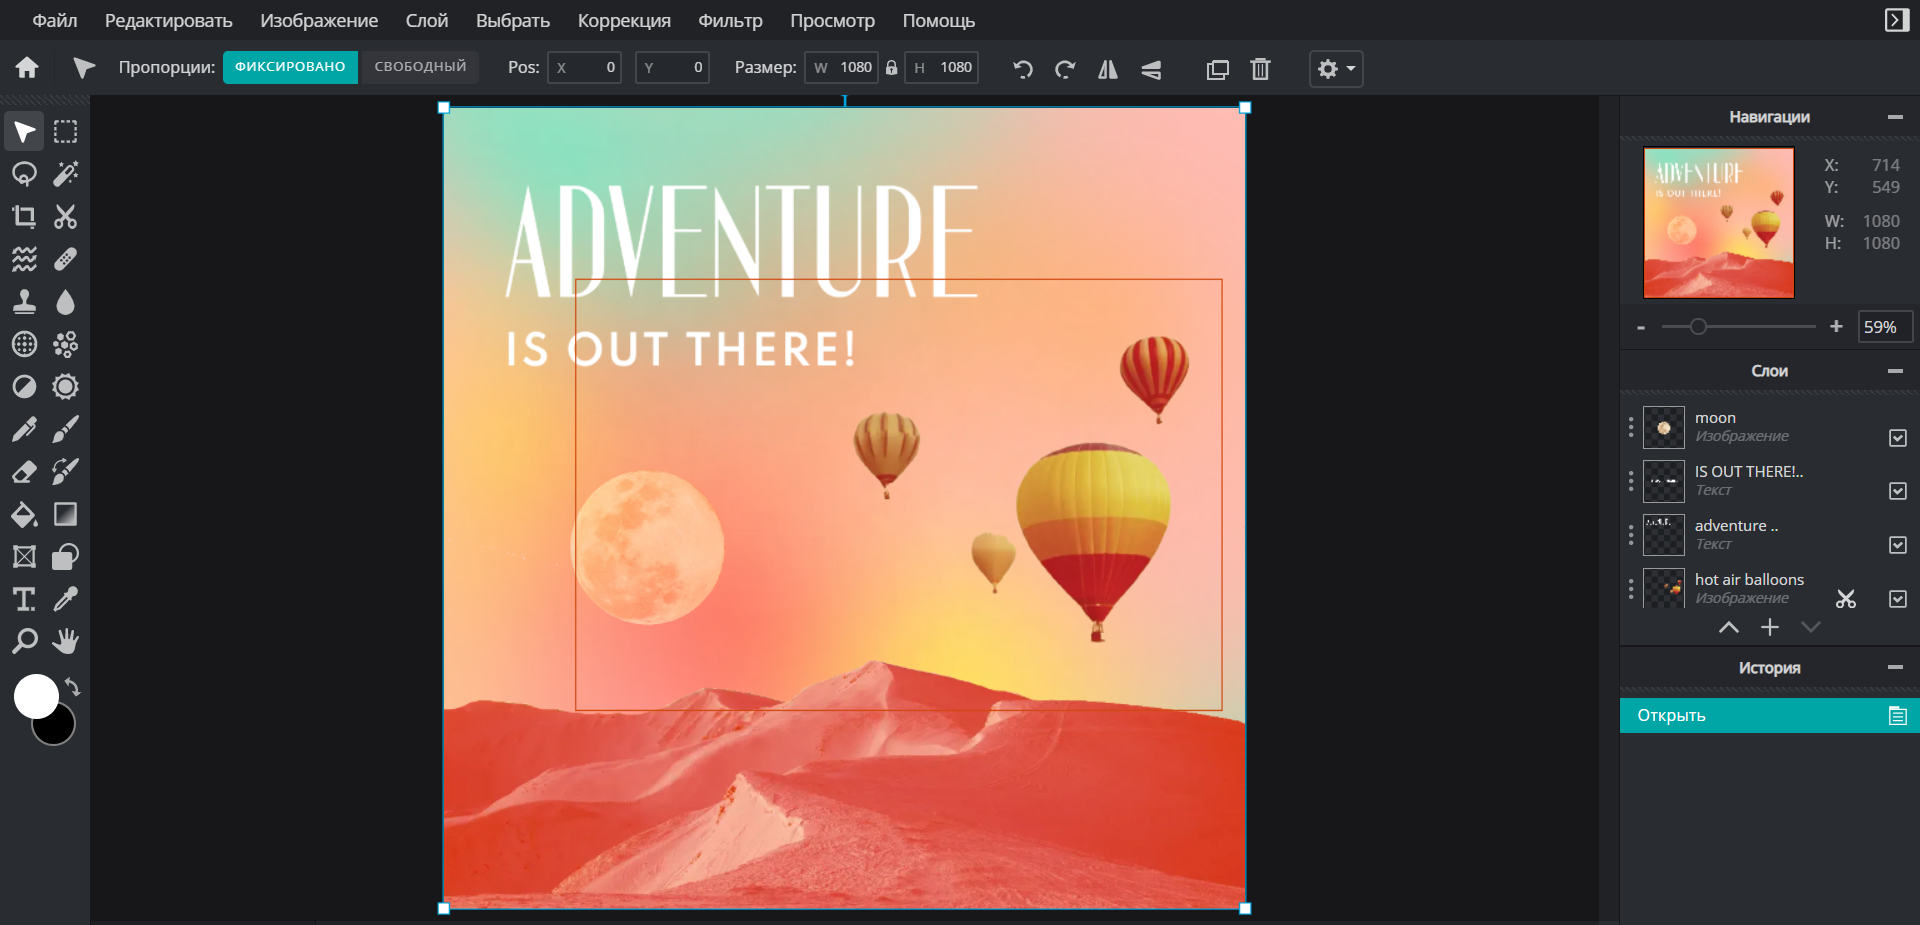Select the Eraser tool
Viewport: 1920px width, 925px height.
(24, 472)
